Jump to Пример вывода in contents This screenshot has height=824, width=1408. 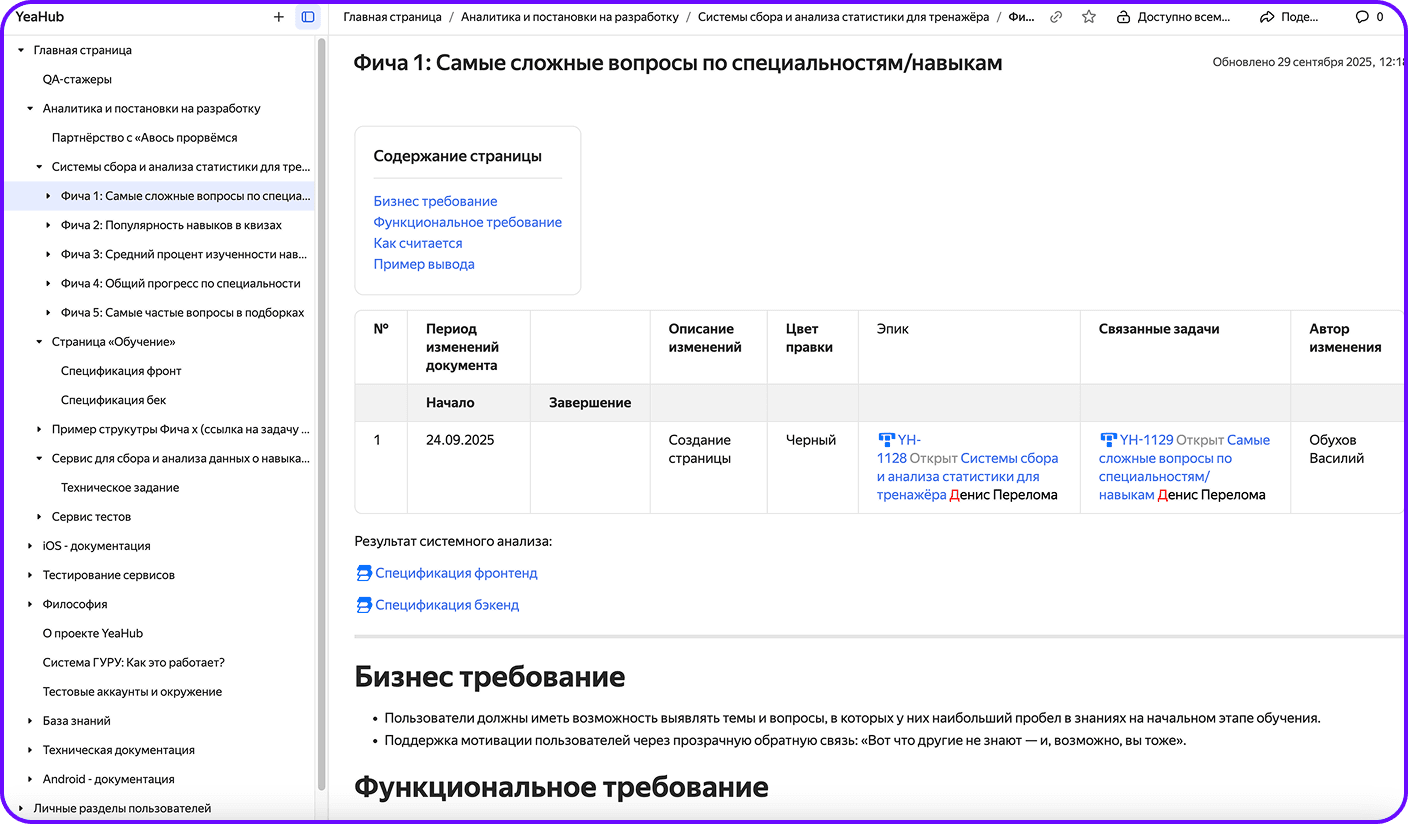[x=424, y=264]
